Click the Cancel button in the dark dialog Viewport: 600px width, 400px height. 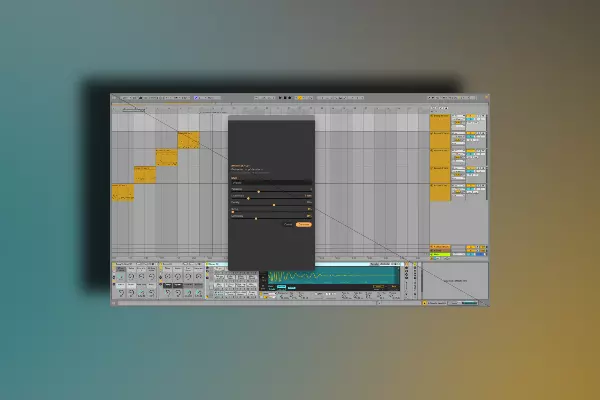pyautogui.click(x=288, y=225)
